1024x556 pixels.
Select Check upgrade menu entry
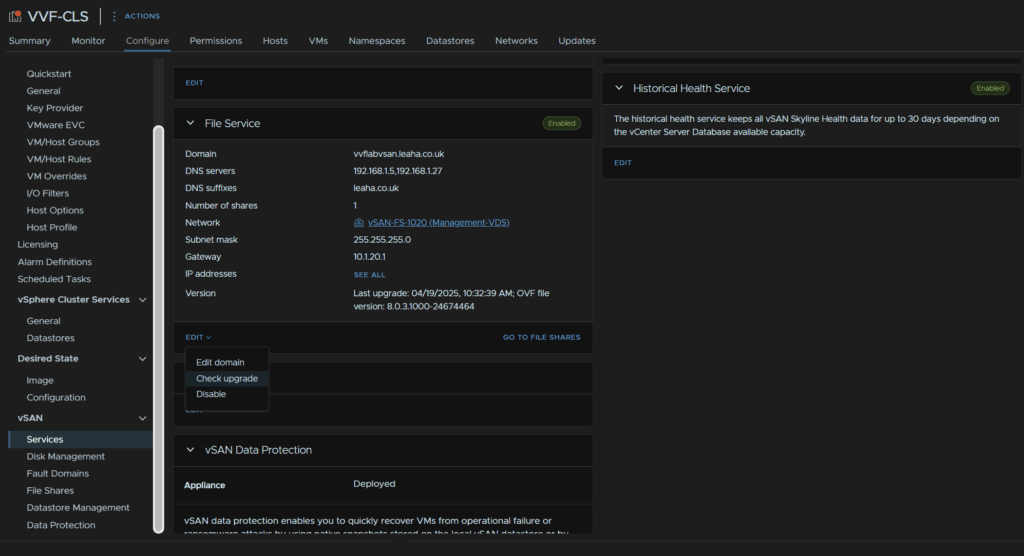pyautogui.click(x=227, y=378)
